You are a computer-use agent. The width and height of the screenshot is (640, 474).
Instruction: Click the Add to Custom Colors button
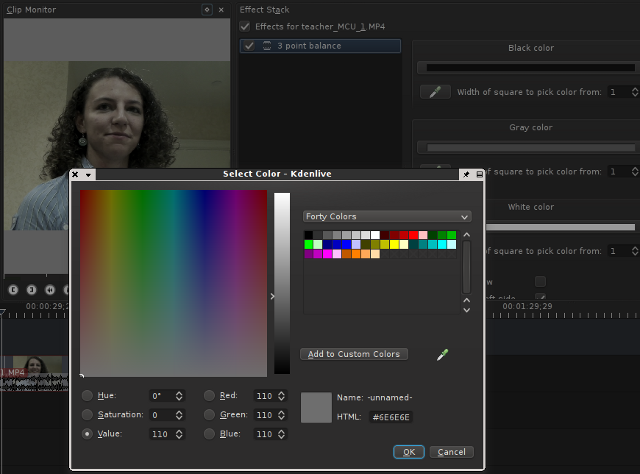[354, 354]
